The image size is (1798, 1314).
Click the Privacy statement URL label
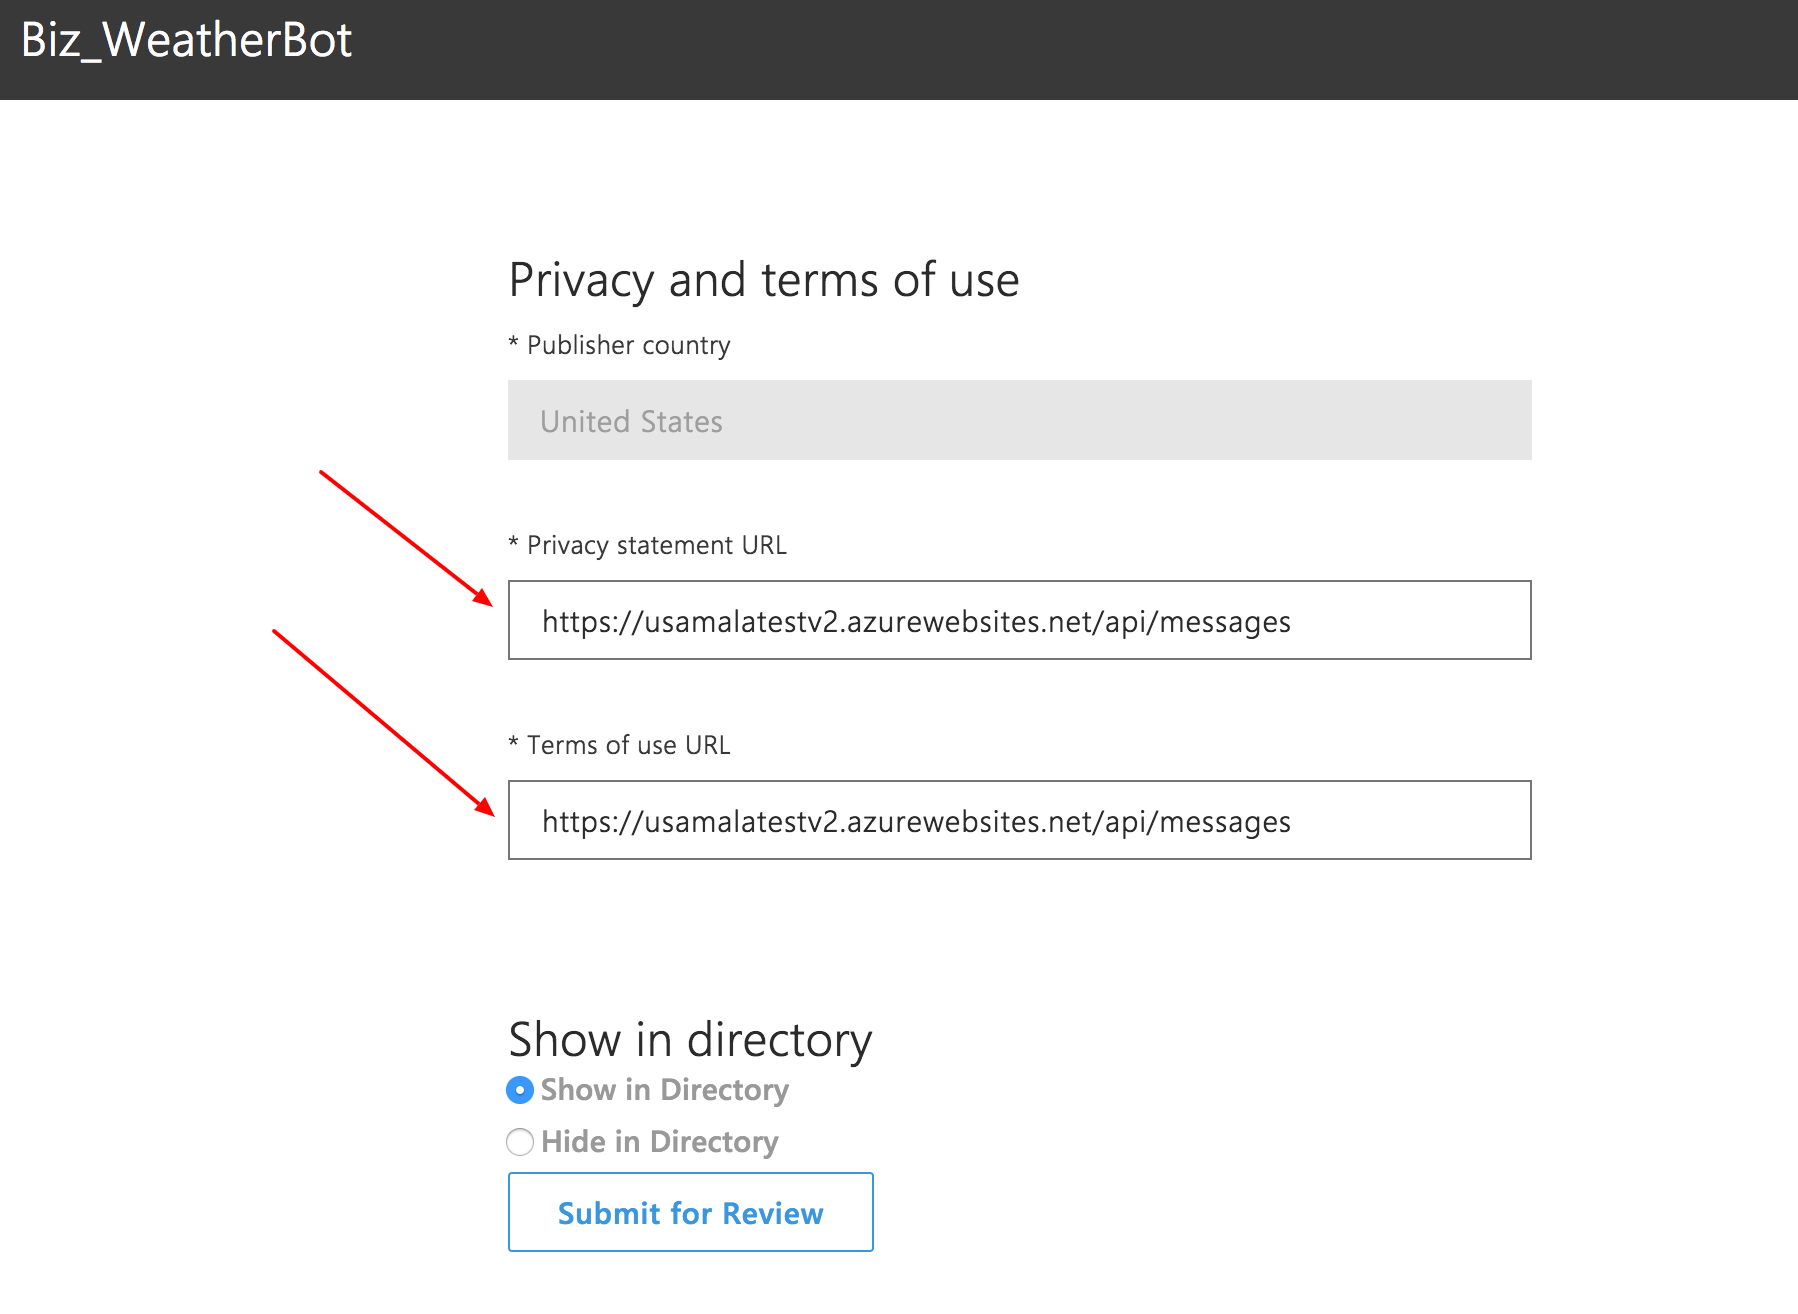pyautogui.click(x=648, y=544)
